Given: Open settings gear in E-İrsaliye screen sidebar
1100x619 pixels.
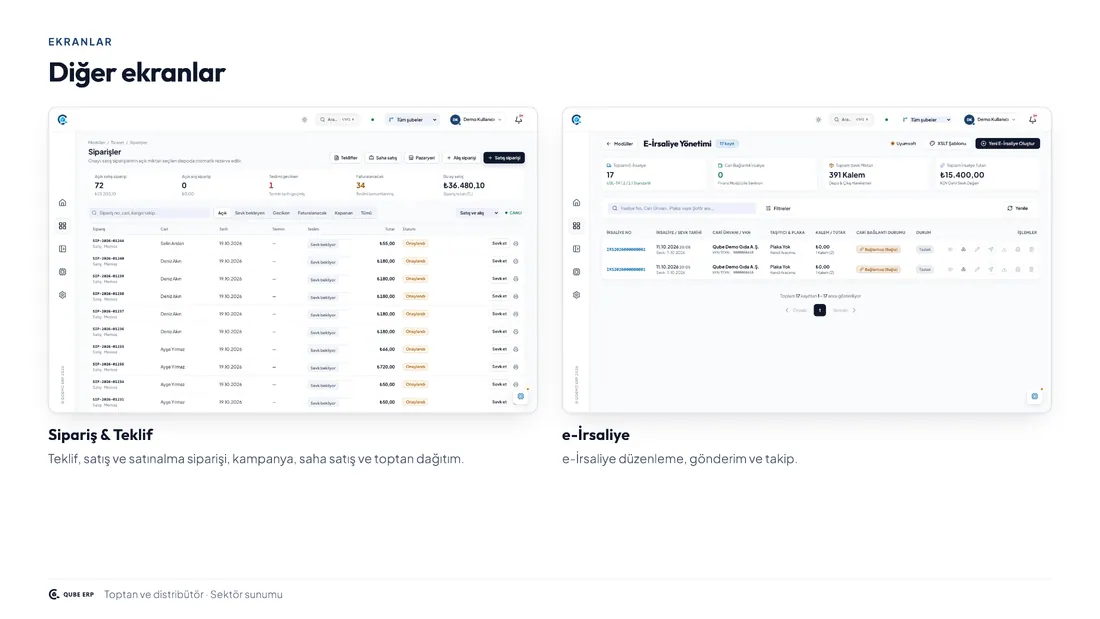Looking at the screenshot, I should (x=577, y=295).
